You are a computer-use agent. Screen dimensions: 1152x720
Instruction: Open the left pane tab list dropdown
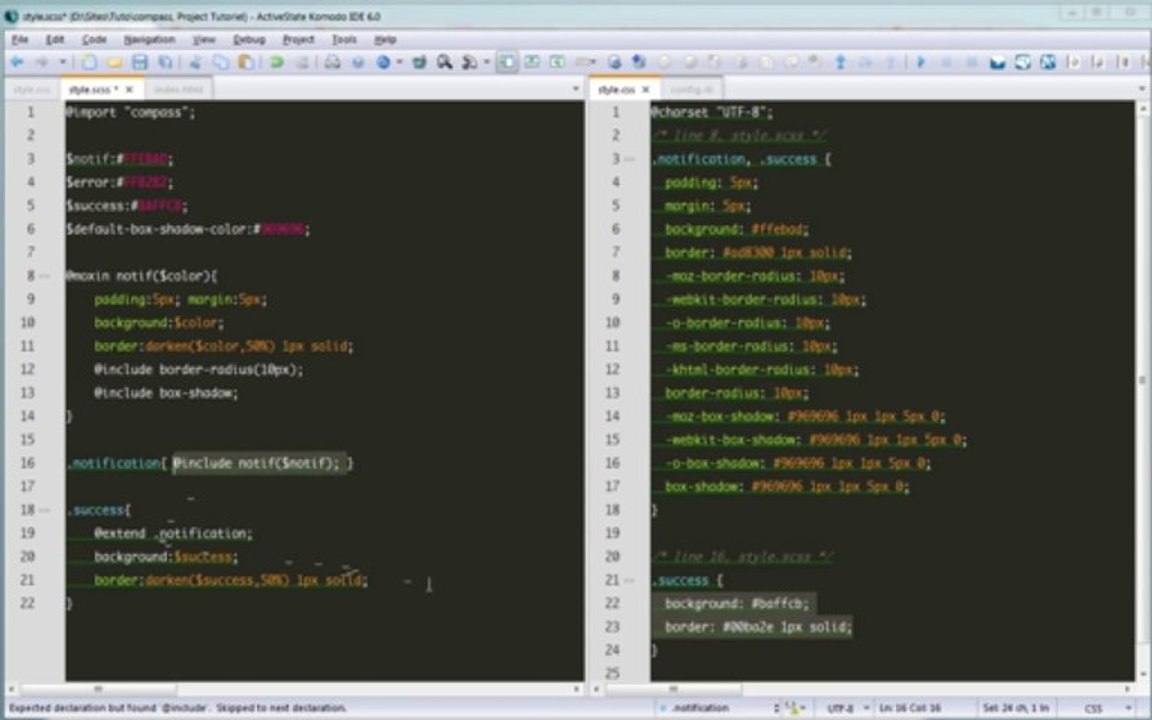[x=575, y=89]
